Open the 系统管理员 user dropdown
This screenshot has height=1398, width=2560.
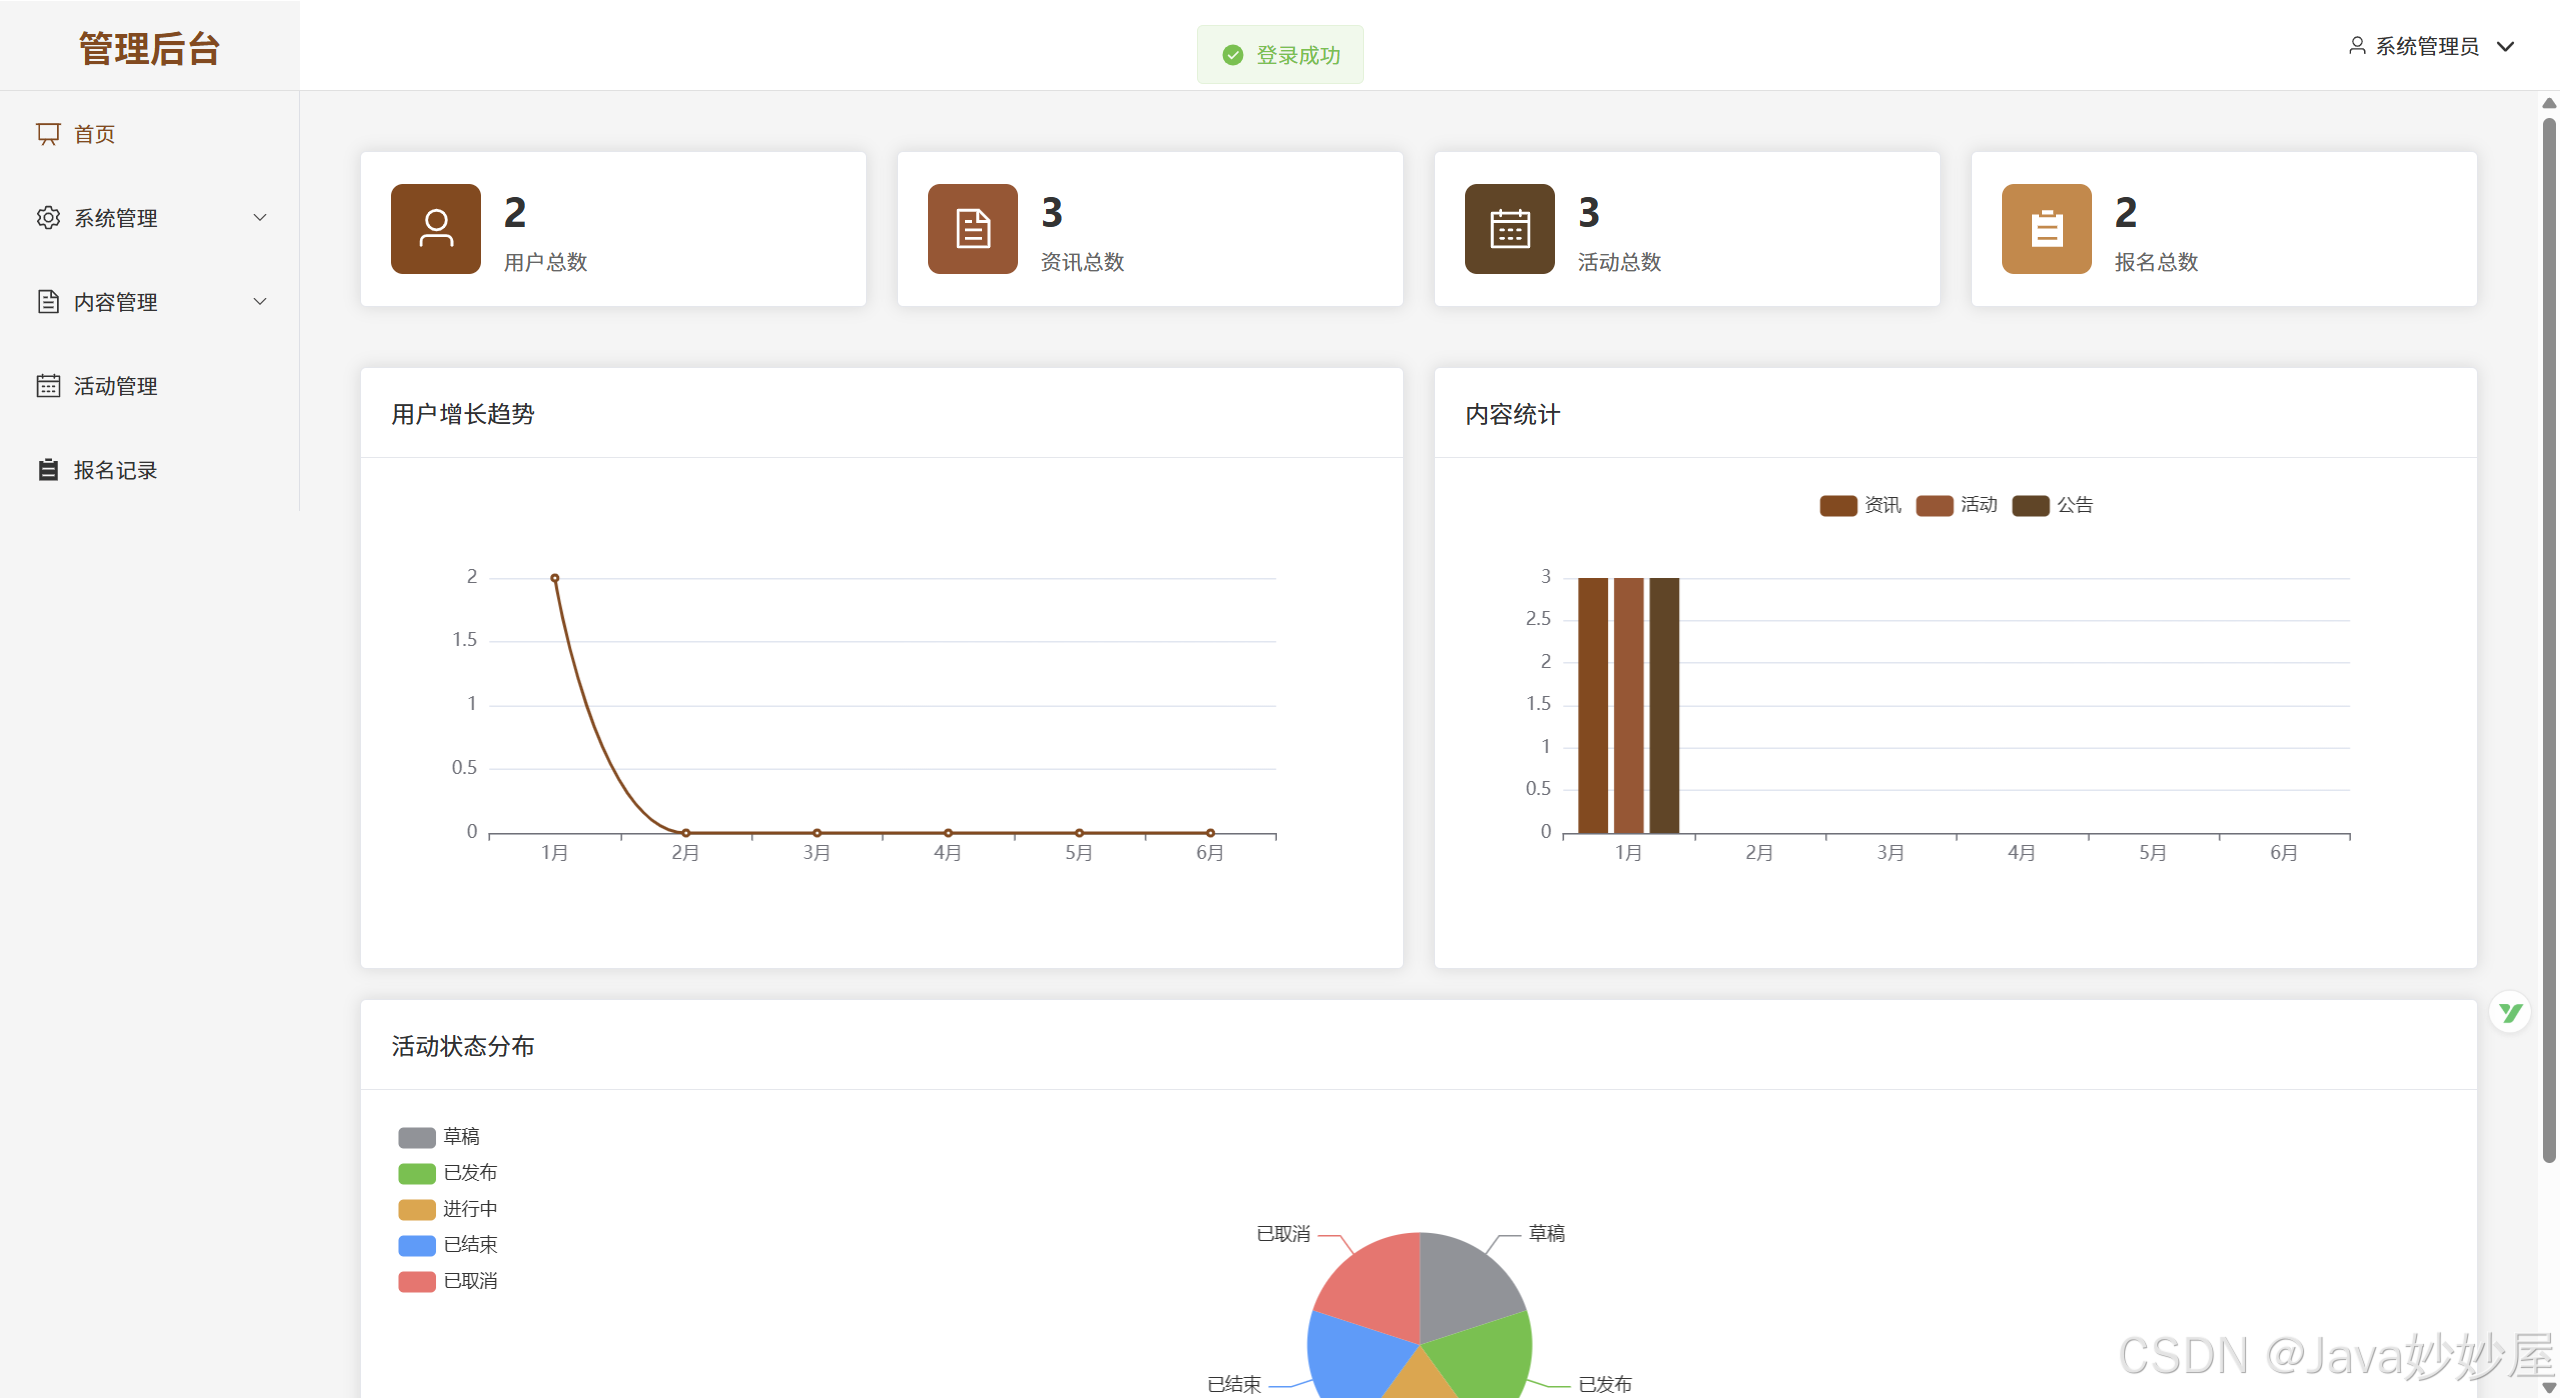coord(2430,46)
